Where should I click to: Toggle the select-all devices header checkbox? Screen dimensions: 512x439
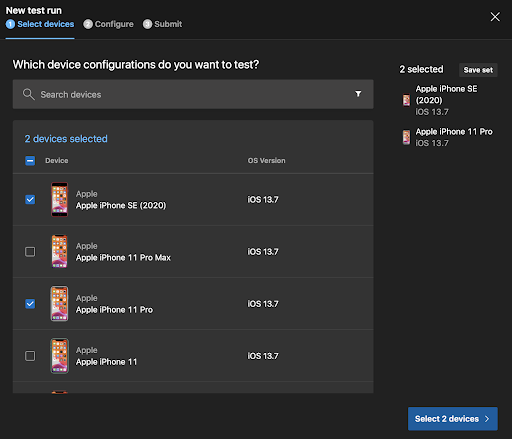click(x=30, y=161)
